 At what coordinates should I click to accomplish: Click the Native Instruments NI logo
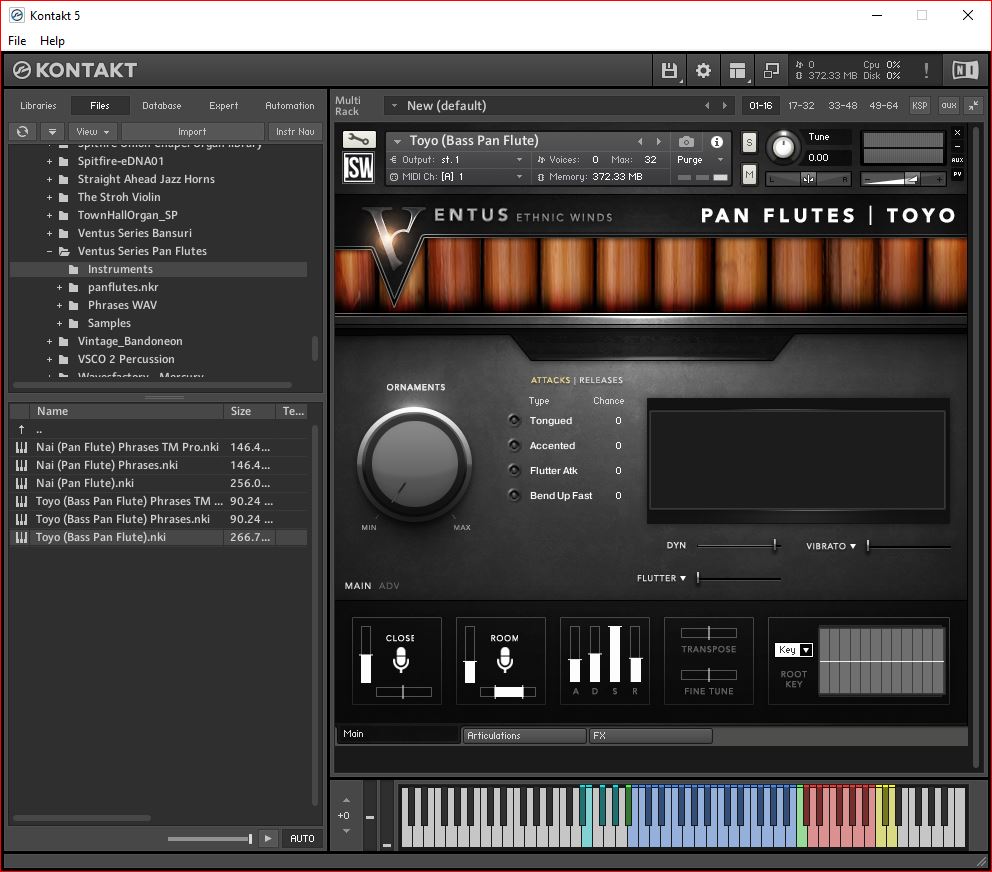(965, 70)
